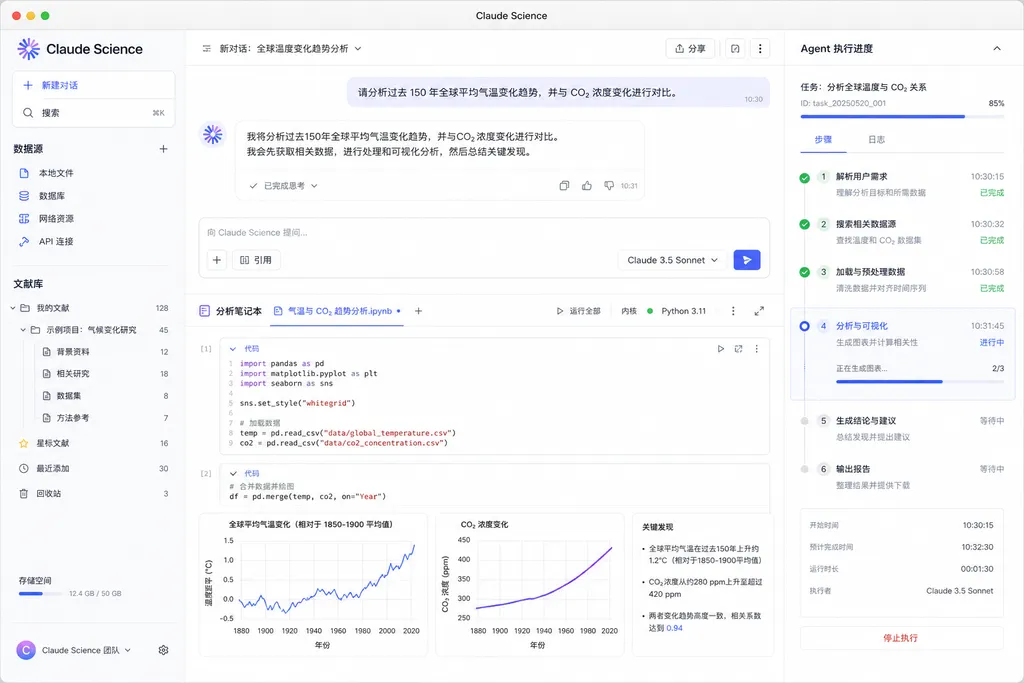Open the notebook more options menu

click(x=733, y=311)
